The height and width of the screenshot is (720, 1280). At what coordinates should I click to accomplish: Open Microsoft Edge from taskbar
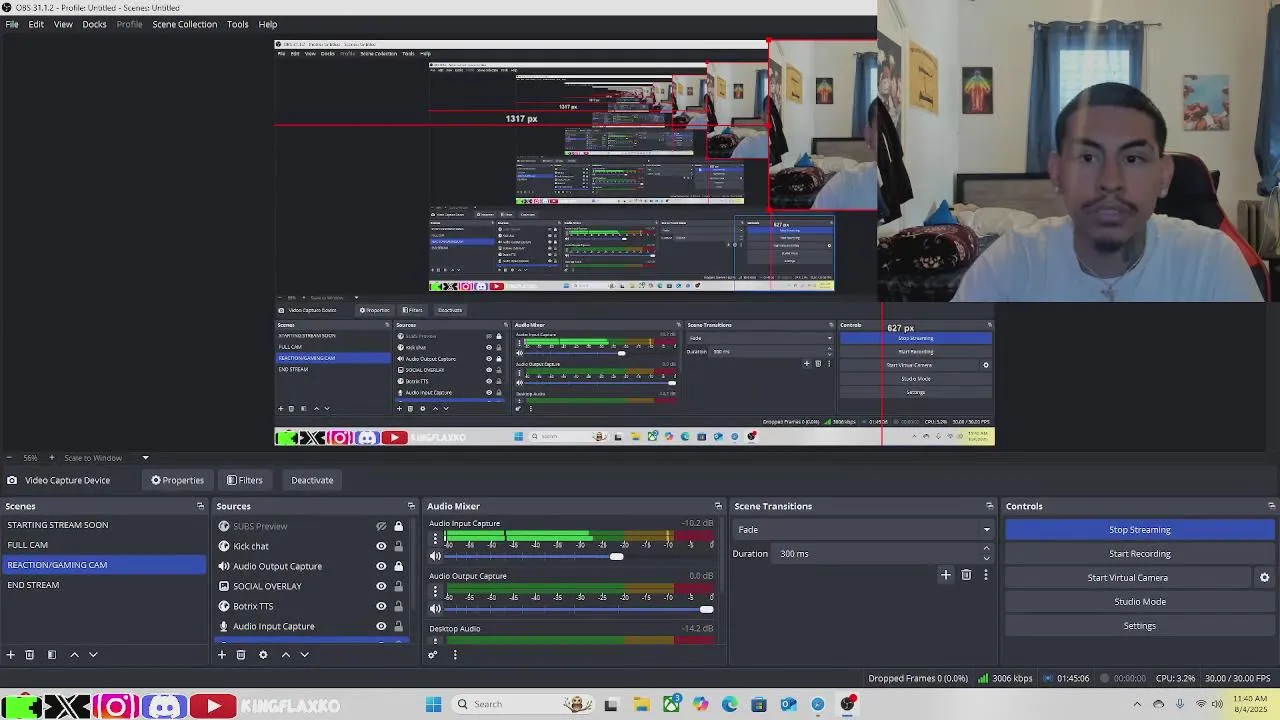coord(730,704)
